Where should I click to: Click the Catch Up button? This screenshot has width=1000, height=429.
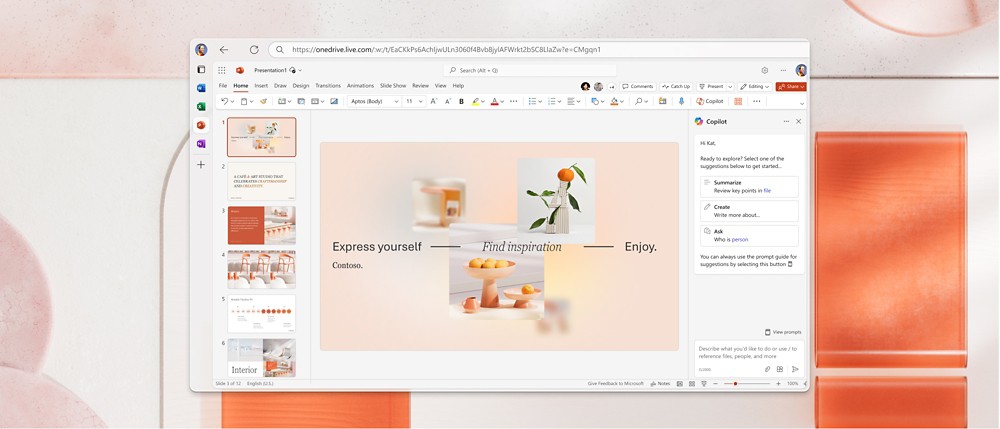(676, 86)
